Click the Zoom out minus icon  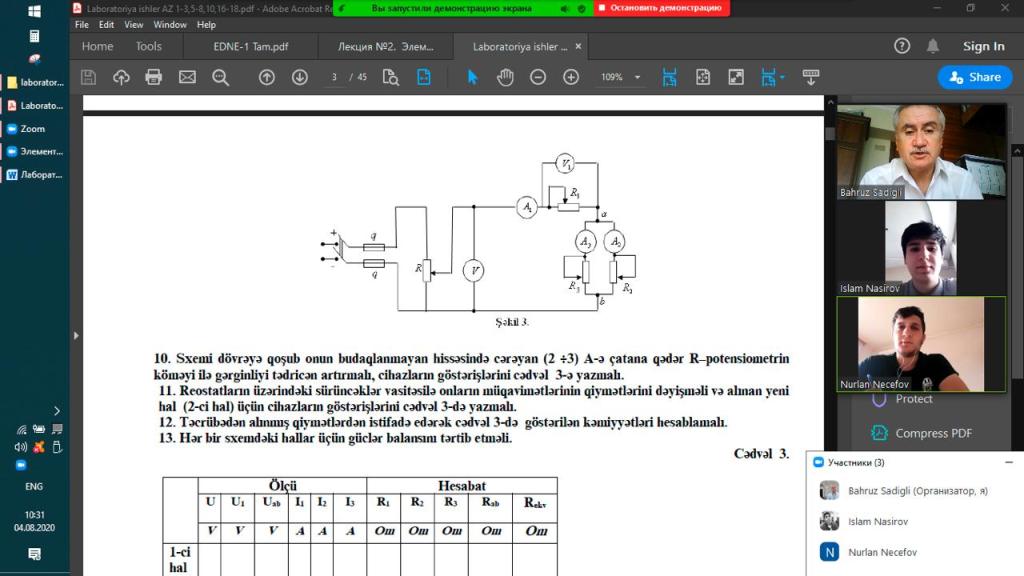(537, 77)
